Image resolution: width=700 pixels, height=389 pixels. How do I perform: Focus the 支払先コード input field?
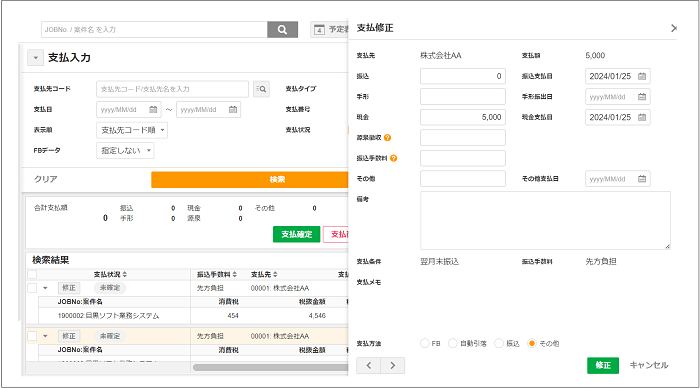click(172, 89)
